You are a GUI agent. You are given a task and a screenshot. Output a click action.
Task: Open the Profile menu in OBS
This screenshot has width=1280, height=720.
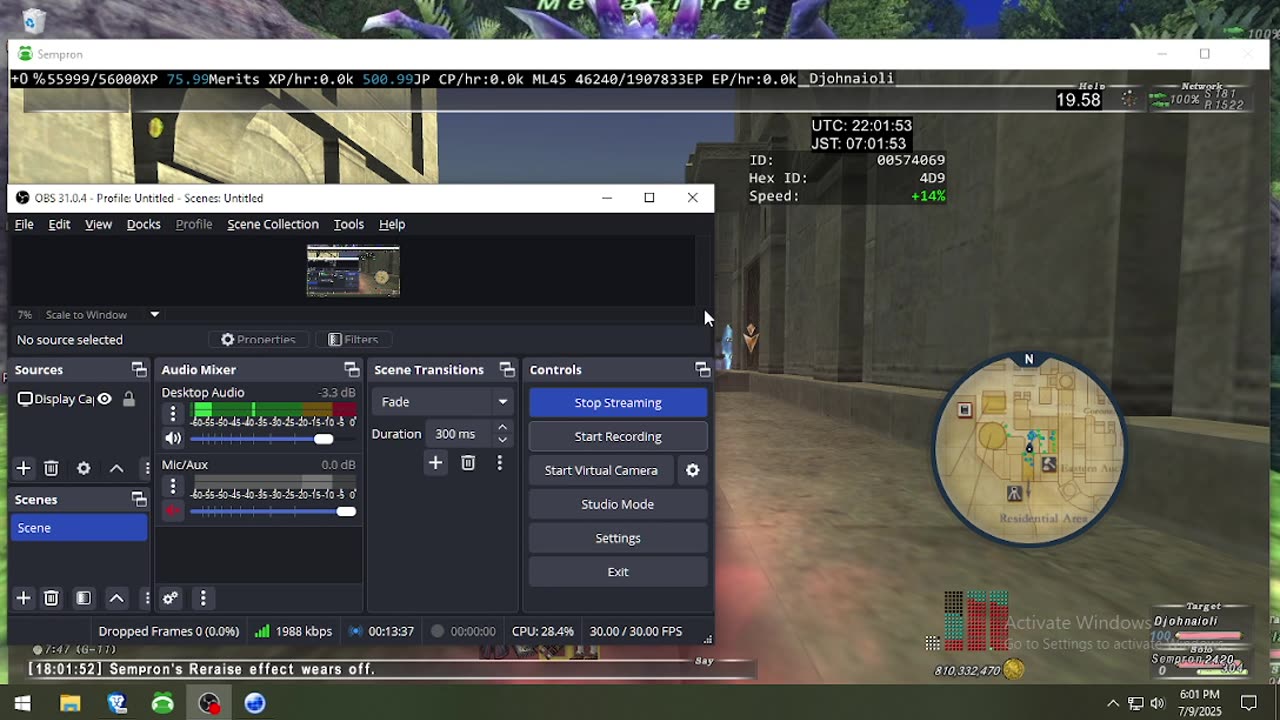click(194, 224)
